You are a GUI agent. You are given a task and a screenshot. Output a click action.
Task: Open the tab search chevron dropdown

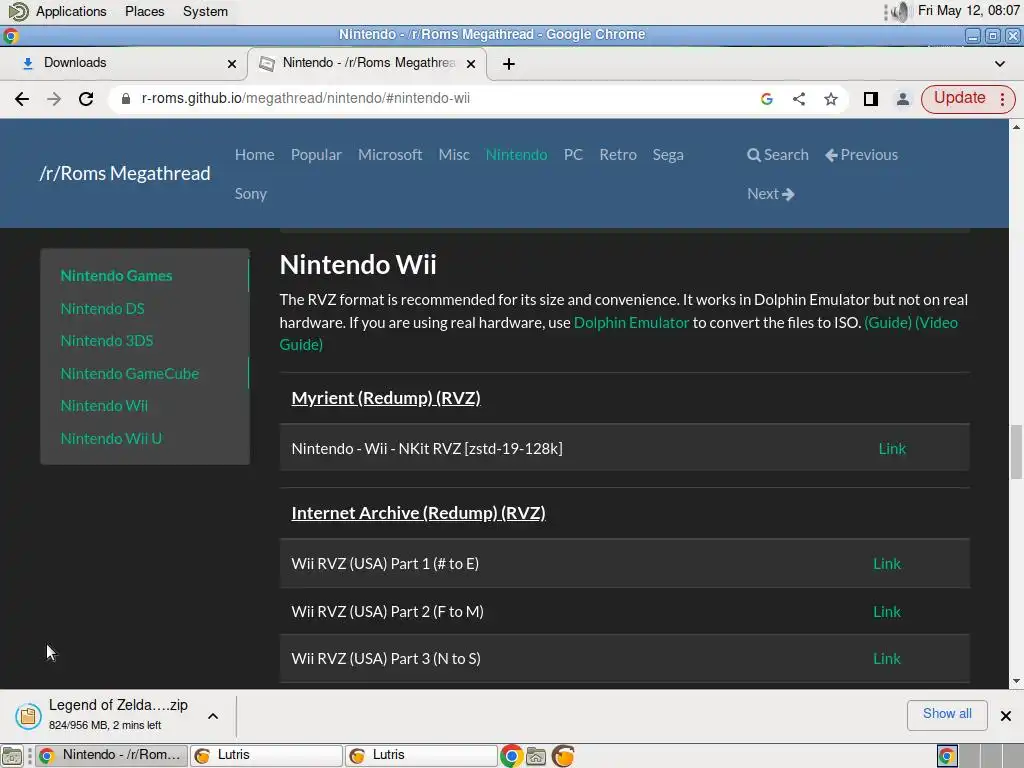point(999,63)
